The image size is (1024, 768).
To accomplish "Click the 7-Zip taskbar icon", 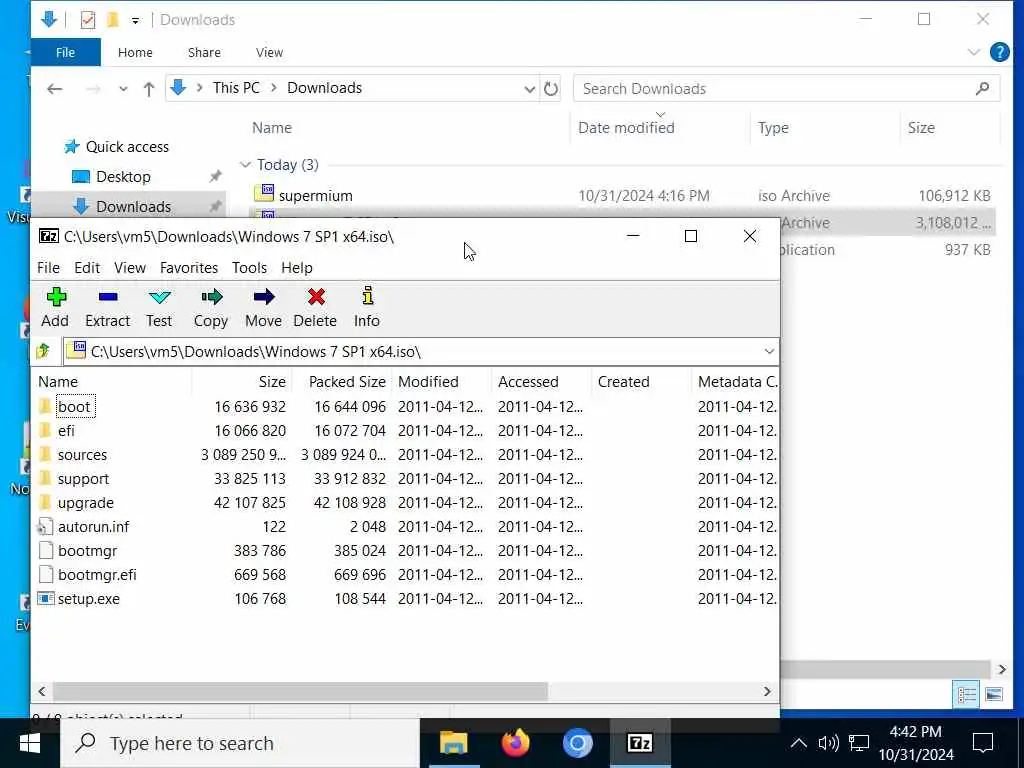I will (x=640, y=743).
